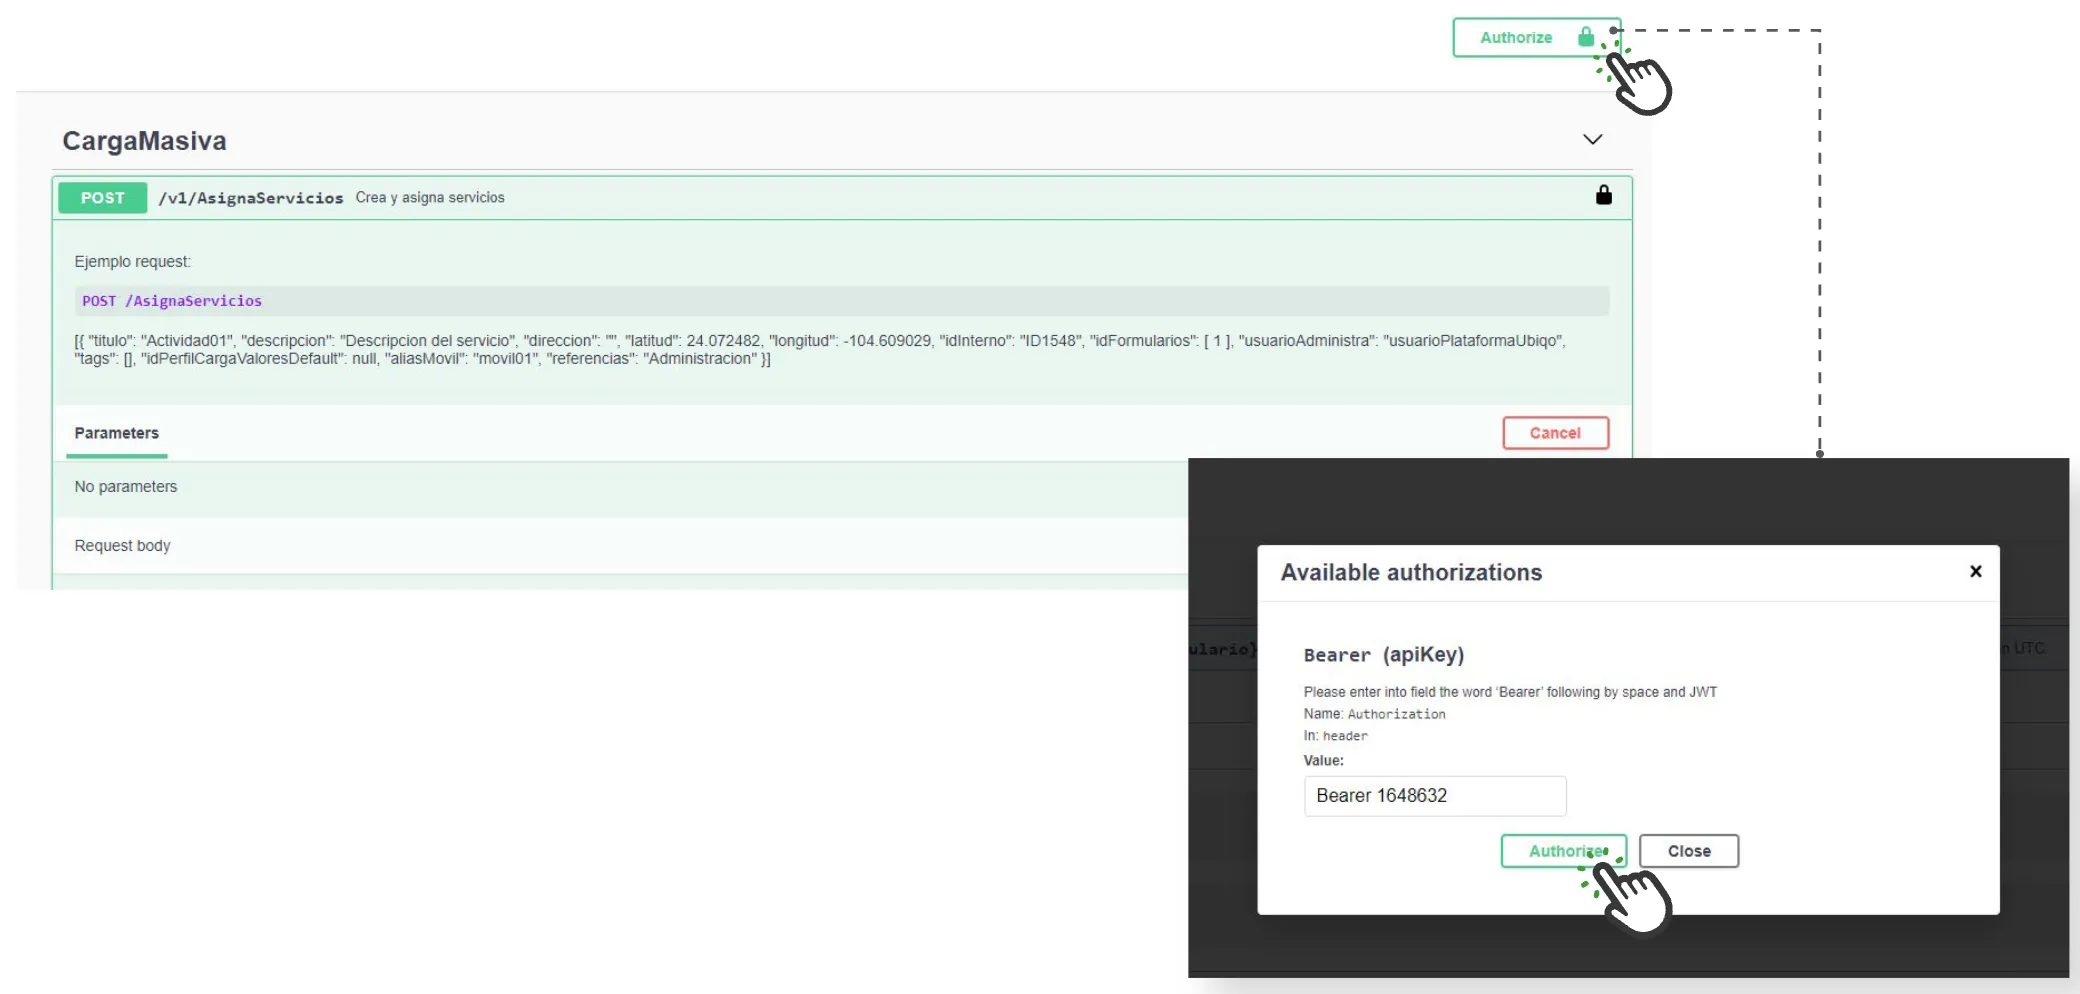Click the black padlock on AsignaServicios row
This screenshot has width=2080, height=994.
point(1604,195)
